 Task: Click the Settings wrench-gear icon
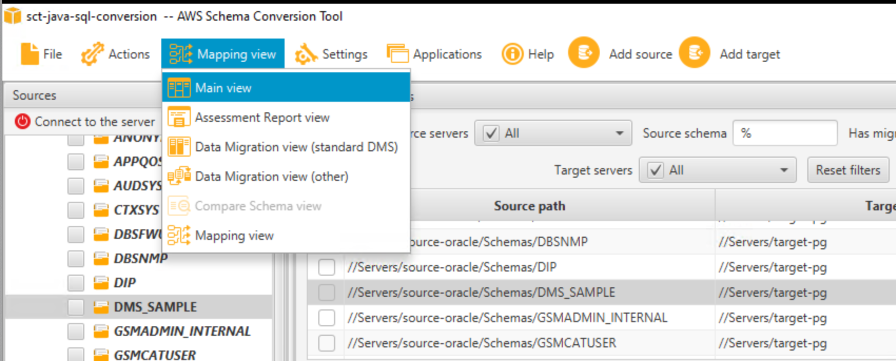pos(306,54)
